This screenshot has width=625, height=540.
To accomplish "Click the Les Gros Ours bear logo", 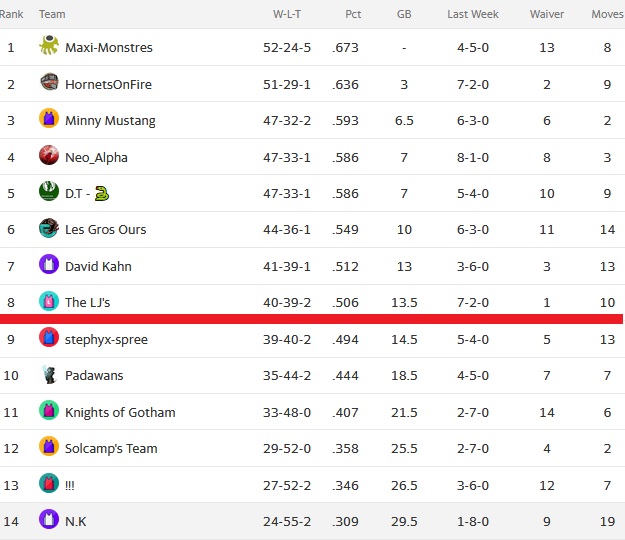I will click(49, 228).
